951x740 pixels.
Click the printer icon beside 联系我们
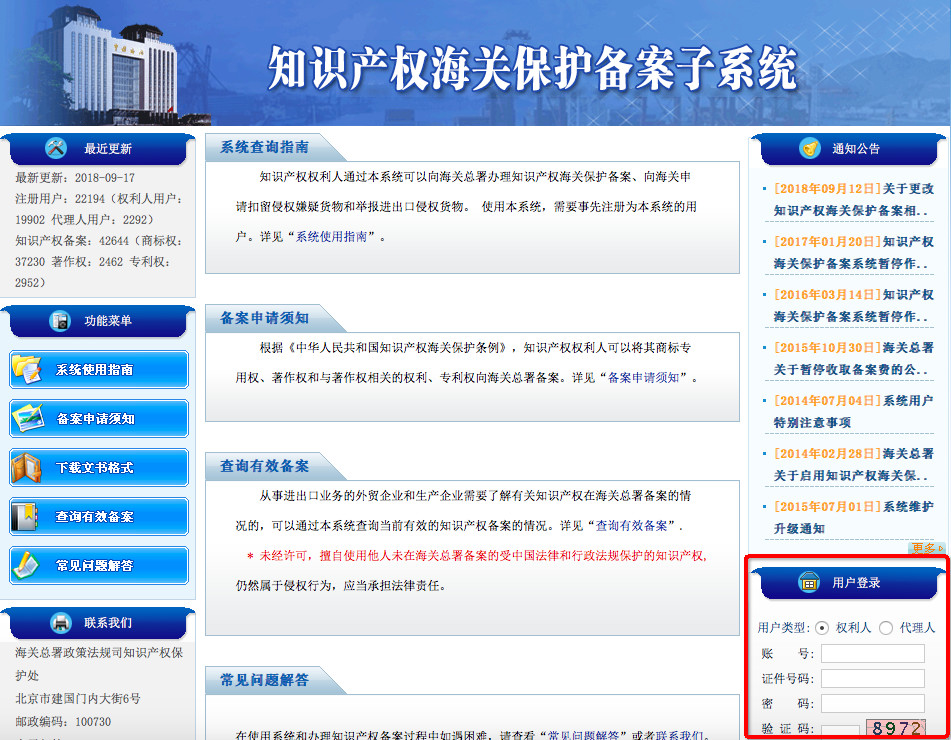(60, 622)
